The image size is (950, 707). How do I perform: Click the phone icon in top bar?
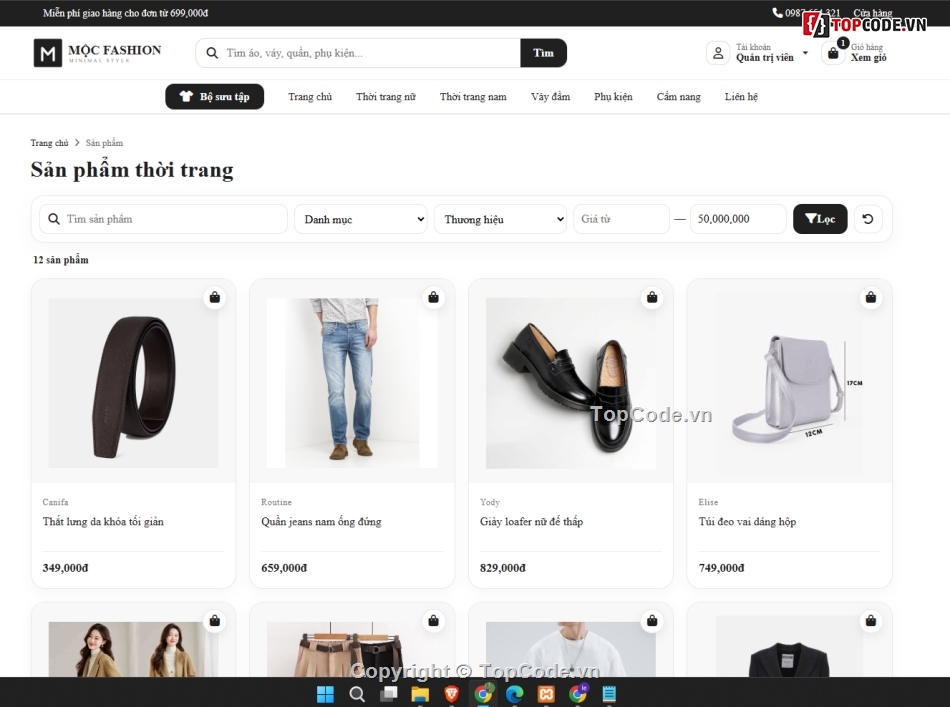click(777, 13)
